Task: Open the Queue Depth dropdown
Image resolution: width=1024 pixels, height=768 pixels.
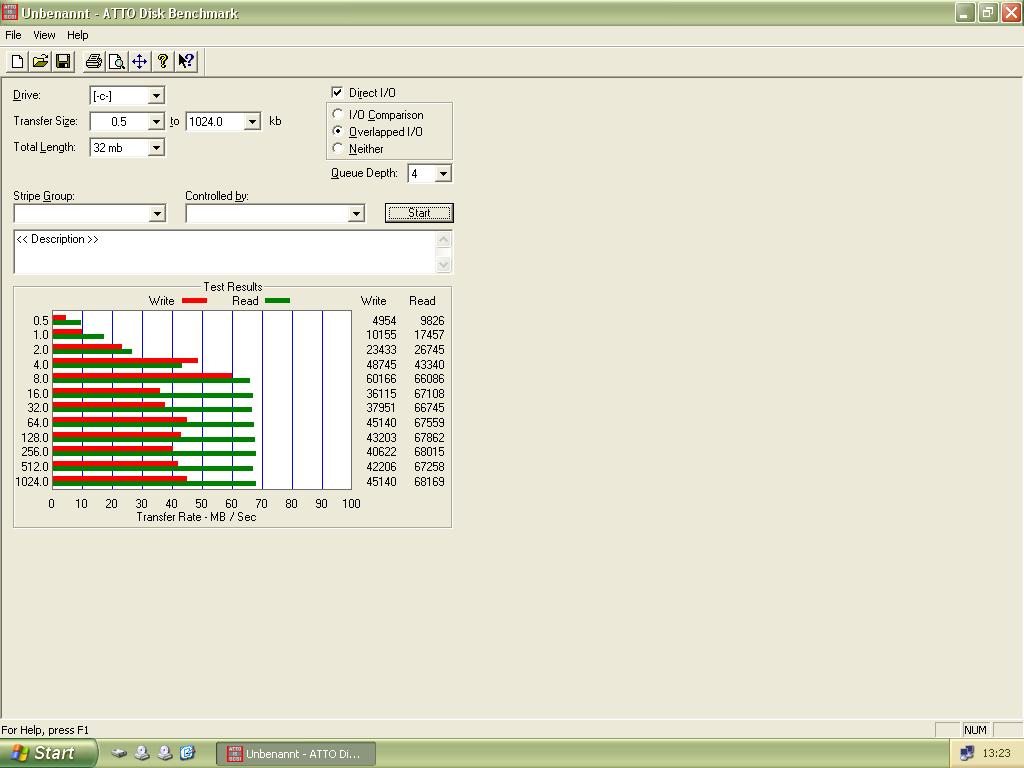Action: click(x=443, y=174)
